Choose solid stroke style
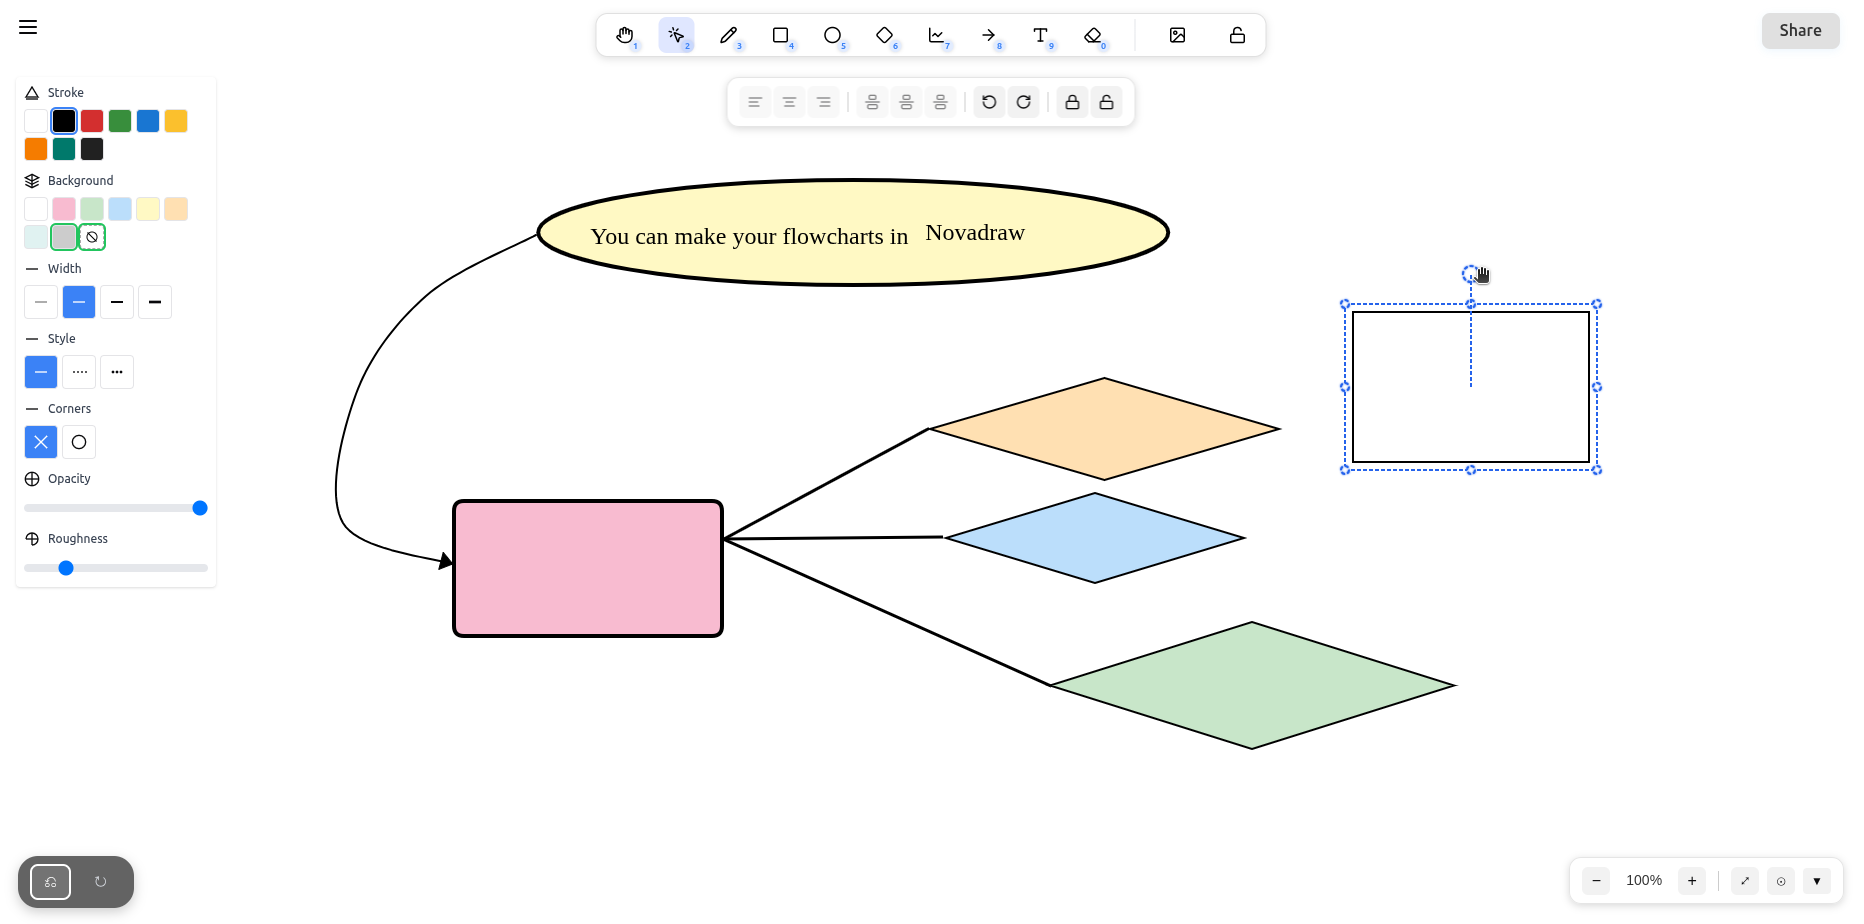Image resolution: width=1864 pixels, height=924 pixels. point(41,372)
